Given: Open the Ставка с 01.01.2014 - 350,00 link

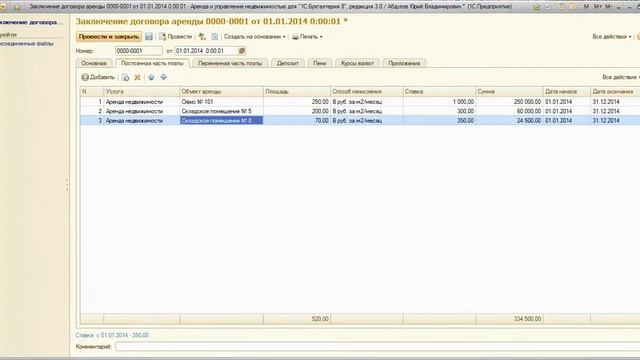Looking at the screenshot, I should click(x=112, y=335).
